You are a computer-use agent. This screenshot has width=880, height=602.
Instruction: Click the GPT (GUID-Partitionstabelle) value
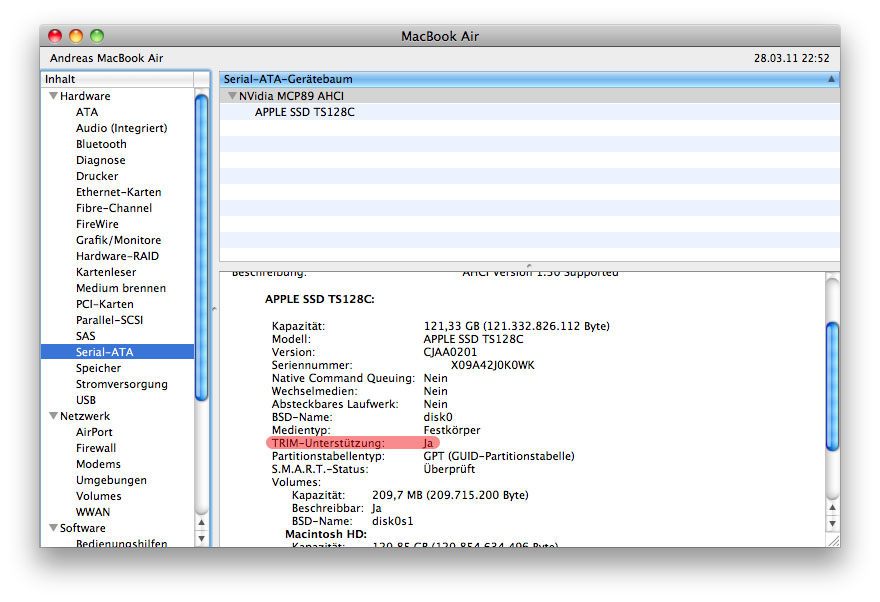[499, 456]
